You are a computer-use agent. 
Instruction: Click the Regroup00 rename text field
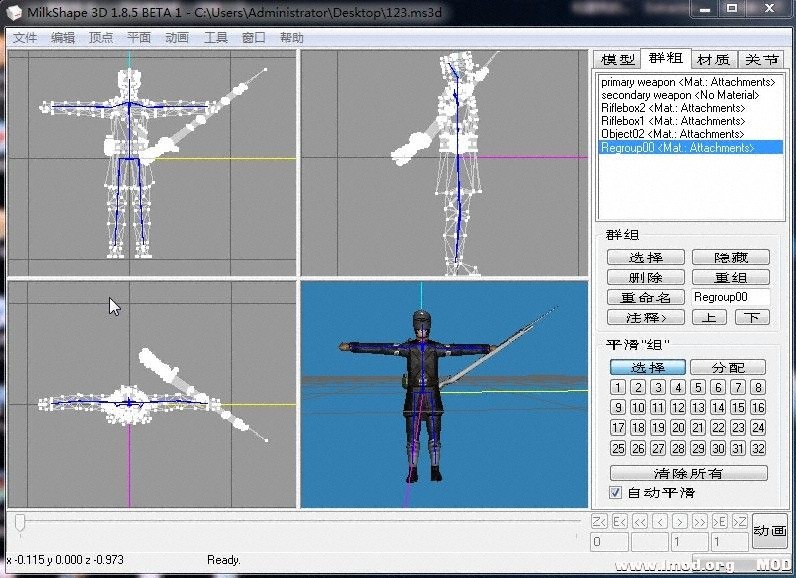coord(730,297)
